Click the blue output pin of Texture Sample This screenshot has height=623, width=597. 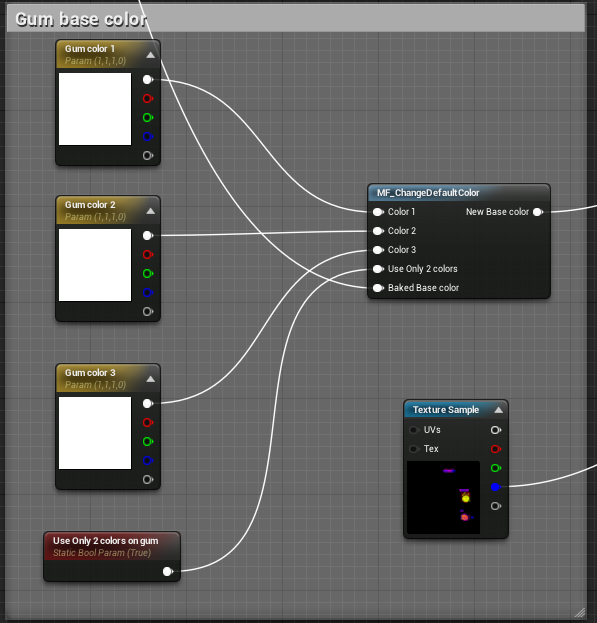496,487
